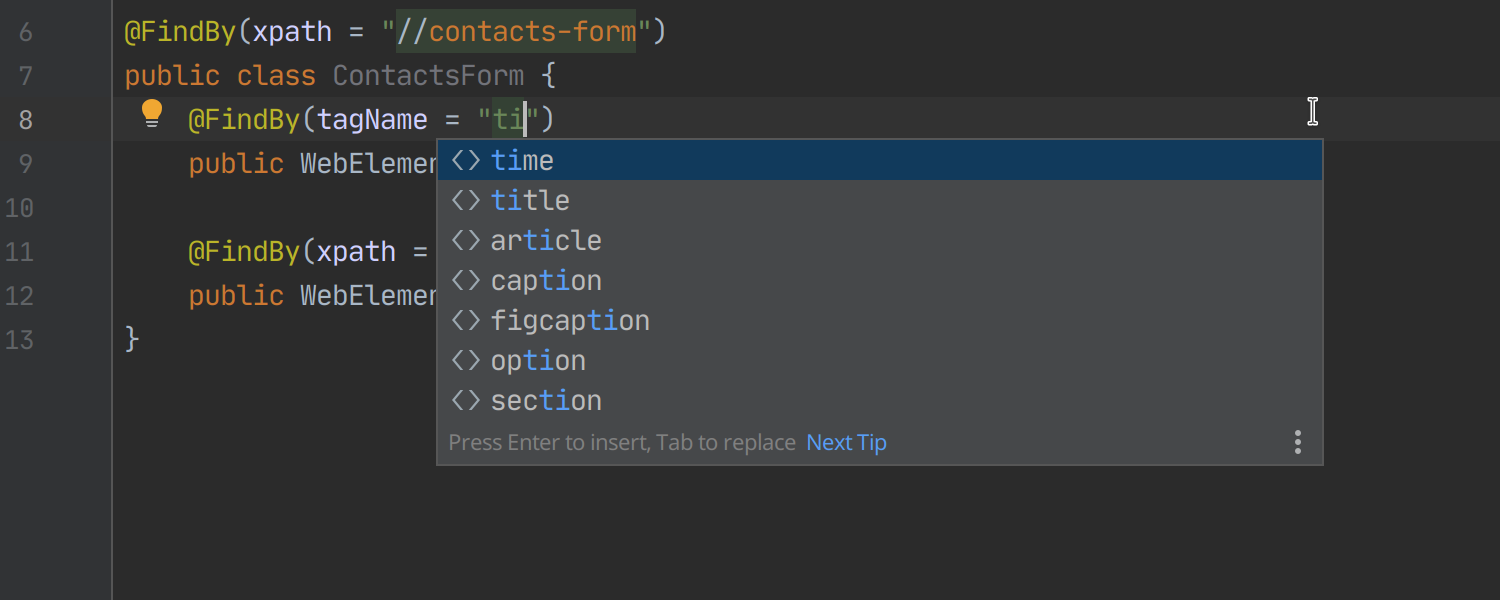Image resolution: width=1500 pixels, height=600 pixels.
Task: Click the tag icon beside option
Action: point(466,360)
